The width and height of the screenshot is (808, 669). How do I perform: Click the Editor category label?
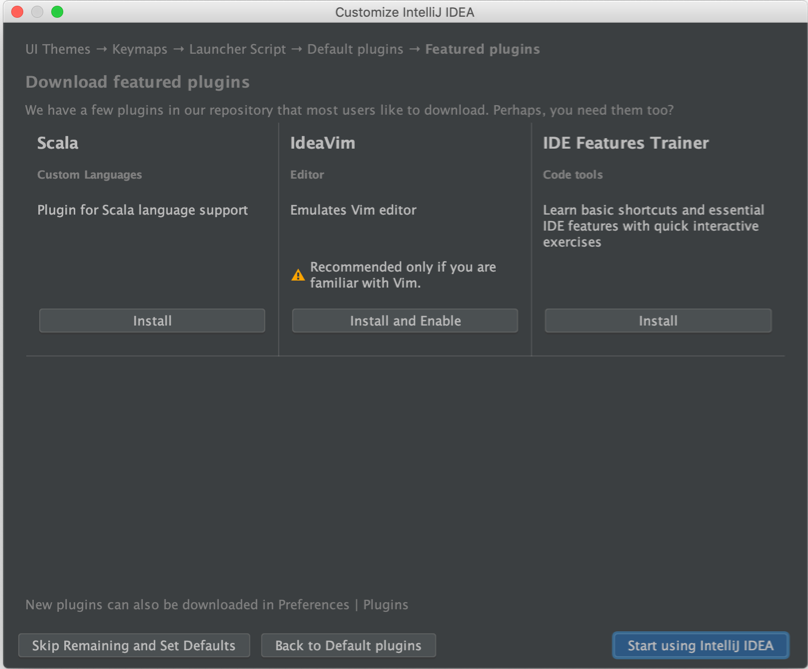(307, 175)
